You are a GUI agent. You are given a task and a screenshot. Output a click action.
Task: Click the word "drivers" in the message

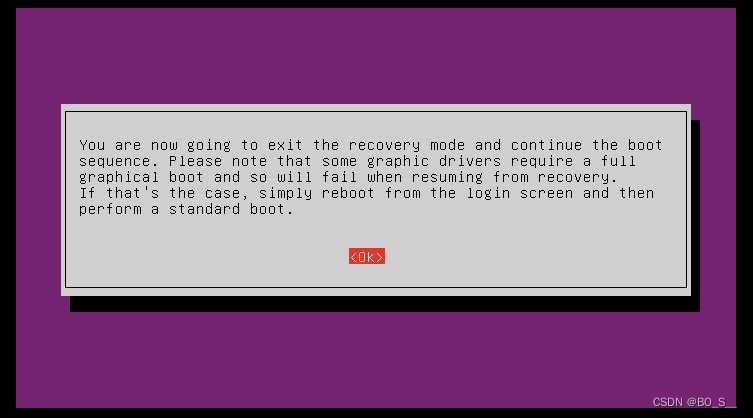470,161
